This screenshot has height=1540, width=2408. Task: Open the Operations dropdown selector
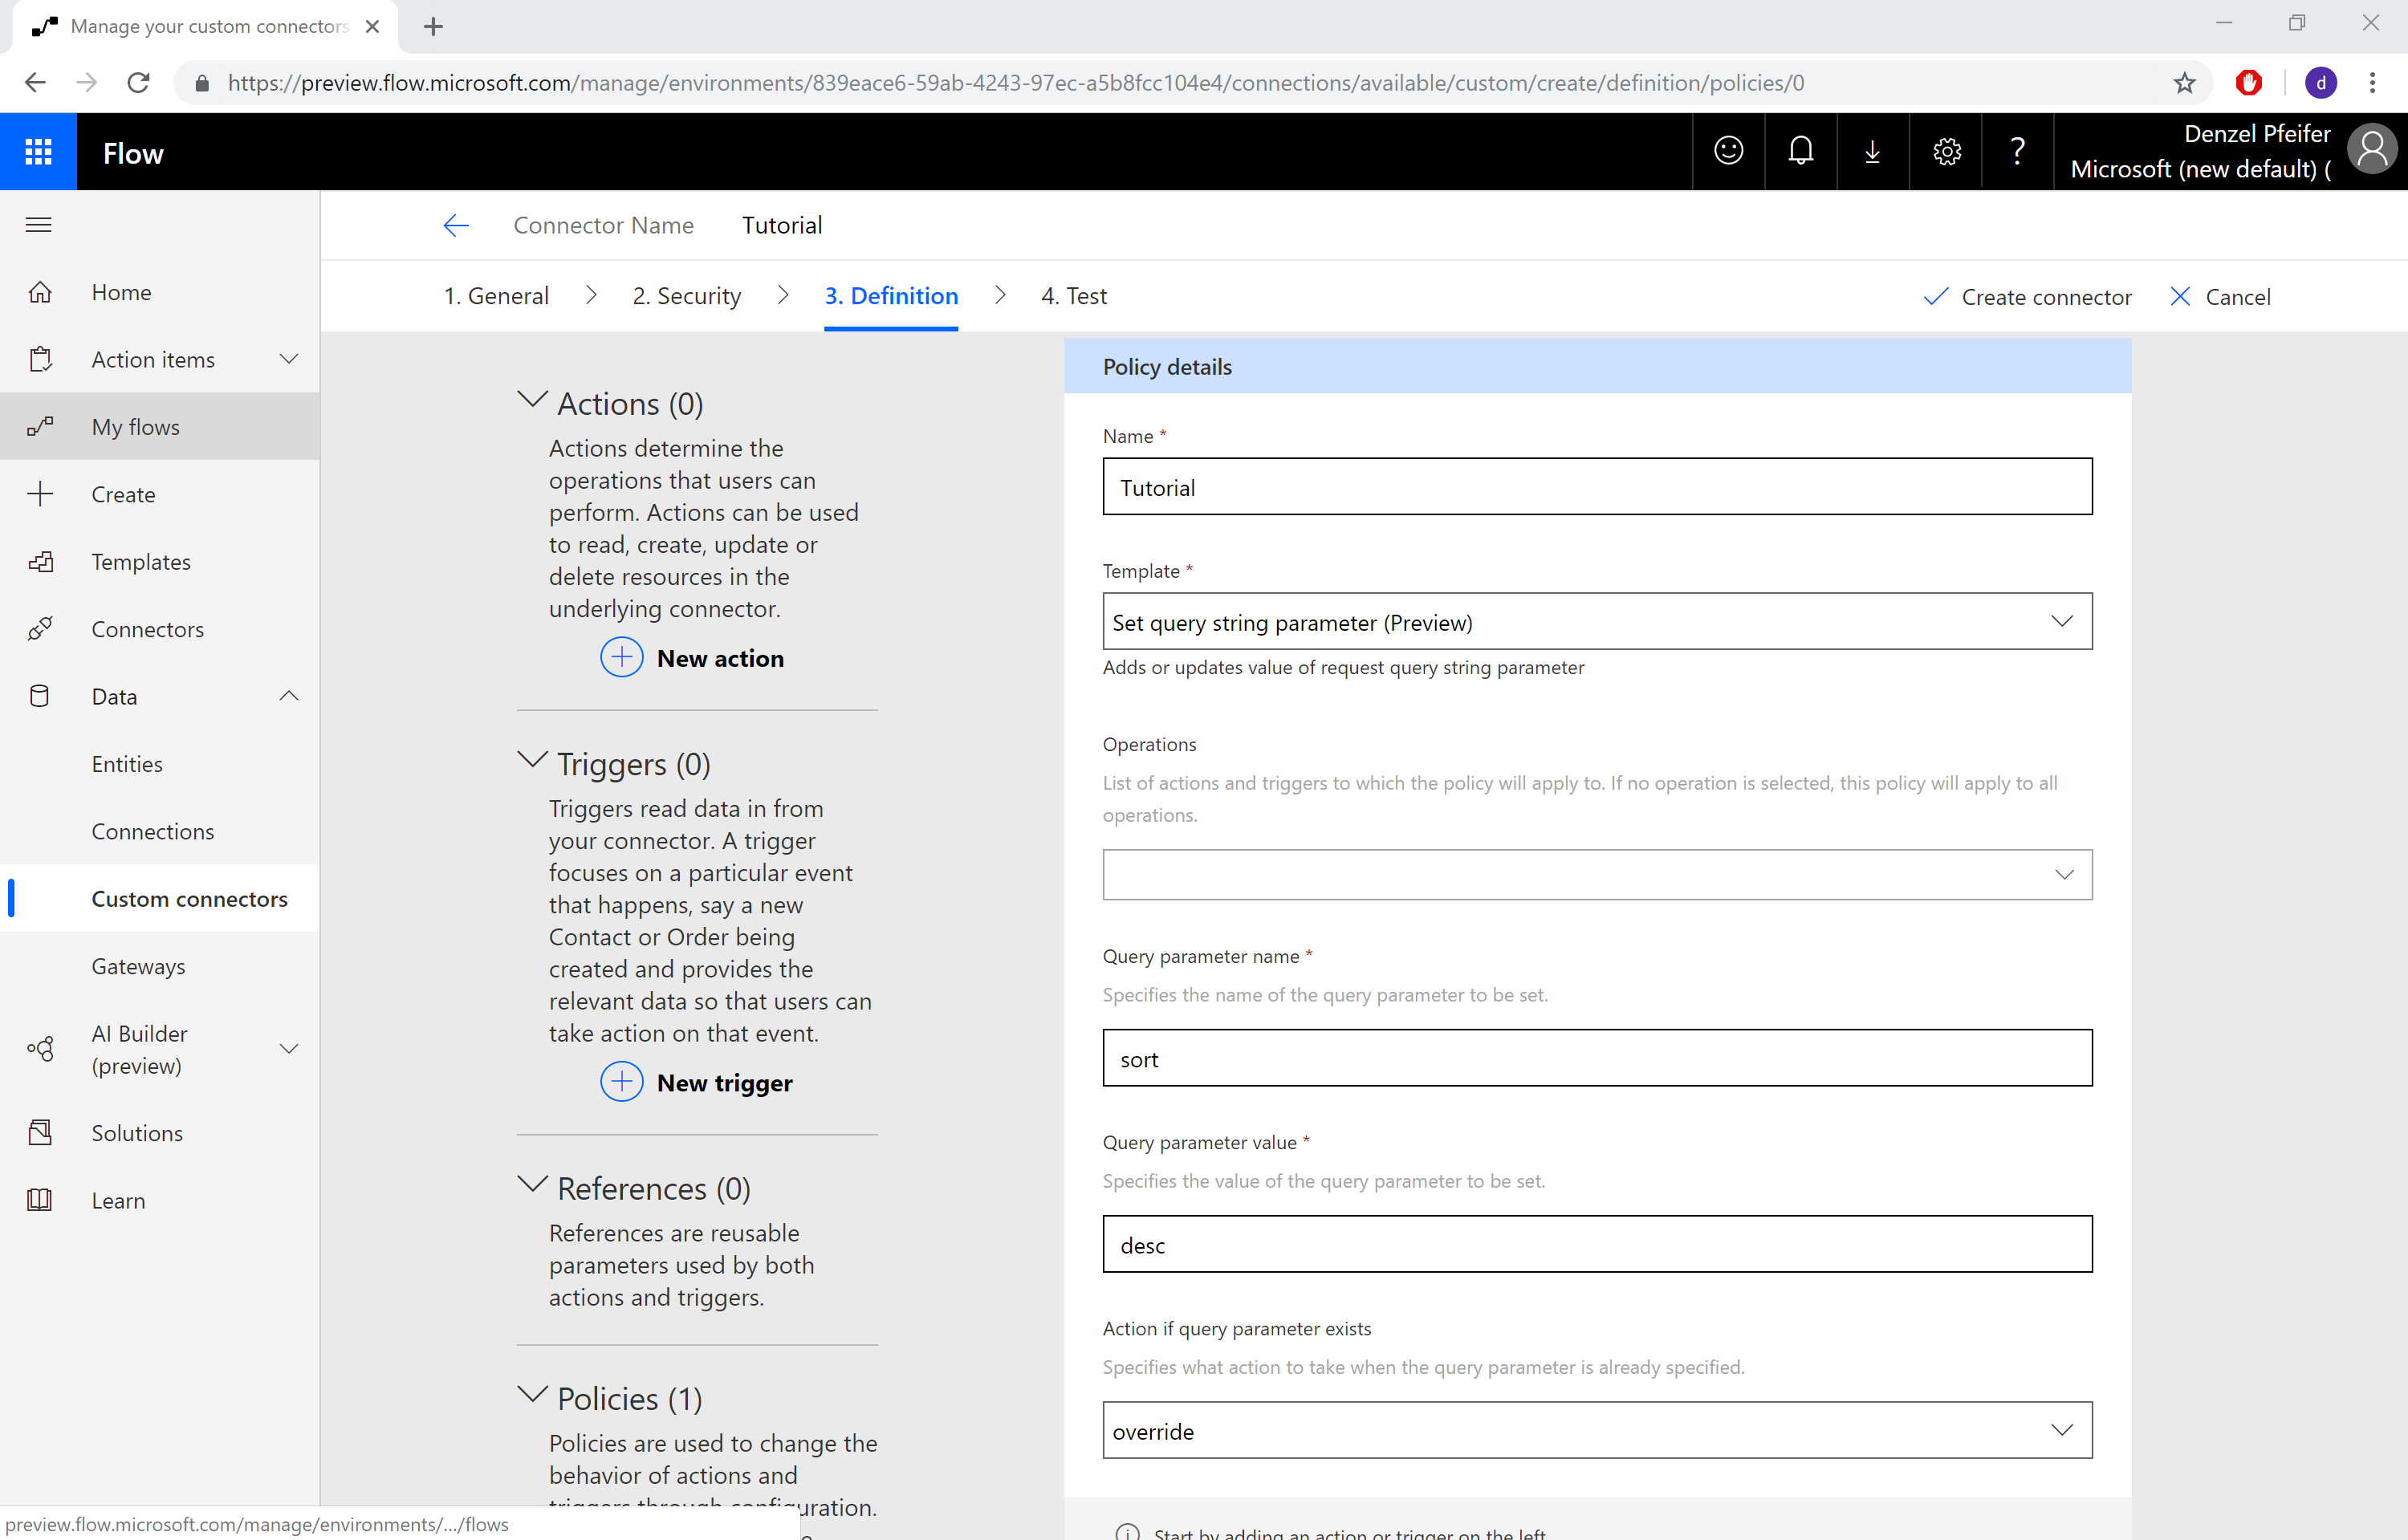click(2064, 873)
